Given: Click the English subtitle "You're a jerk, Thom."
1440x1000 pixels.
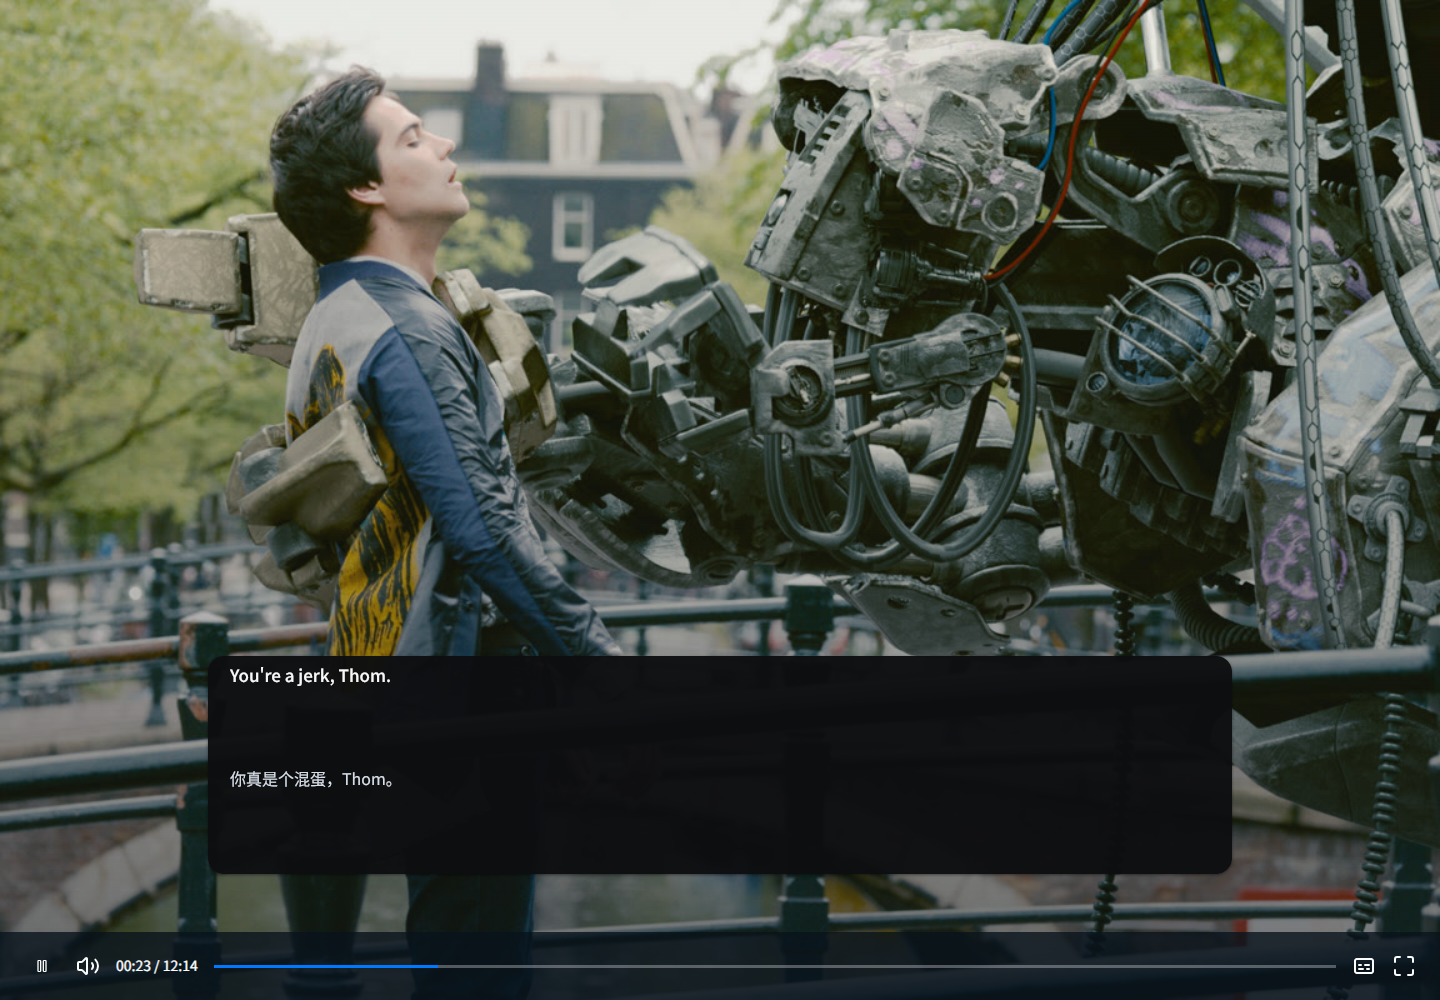Looking at the screenshot, I should 310,676.
